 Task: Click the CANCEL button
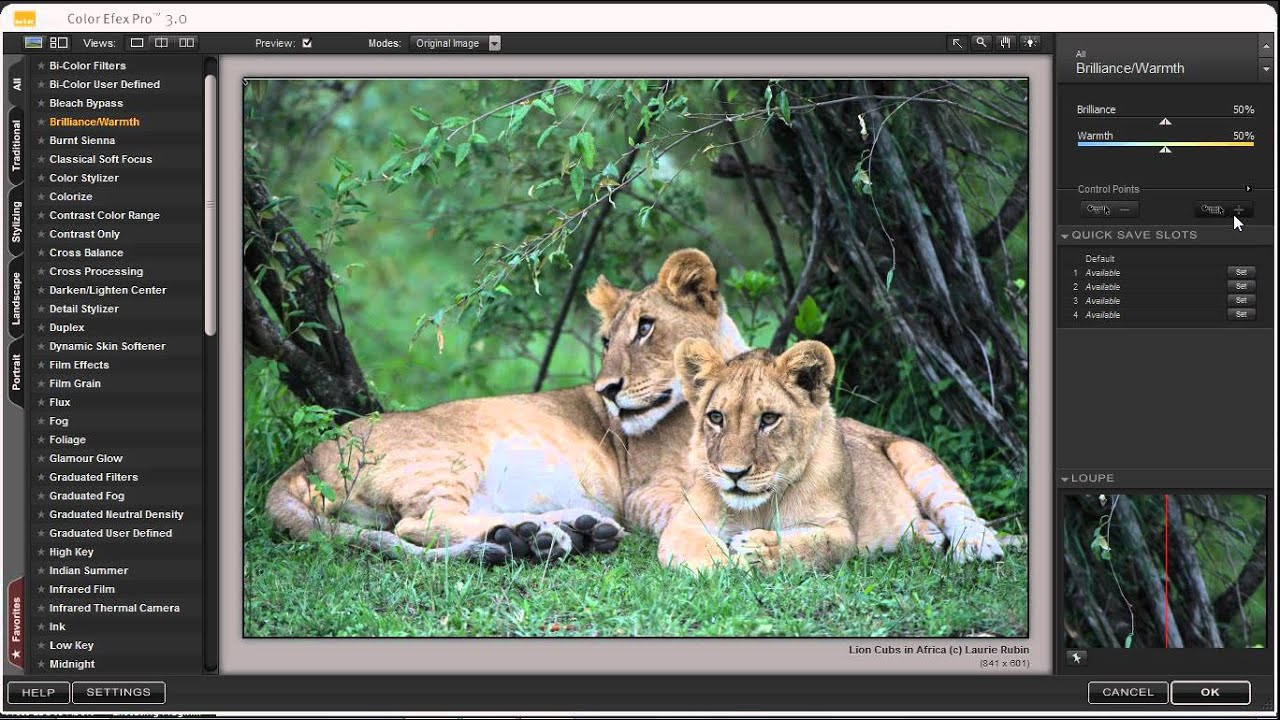click(1128, 692)
